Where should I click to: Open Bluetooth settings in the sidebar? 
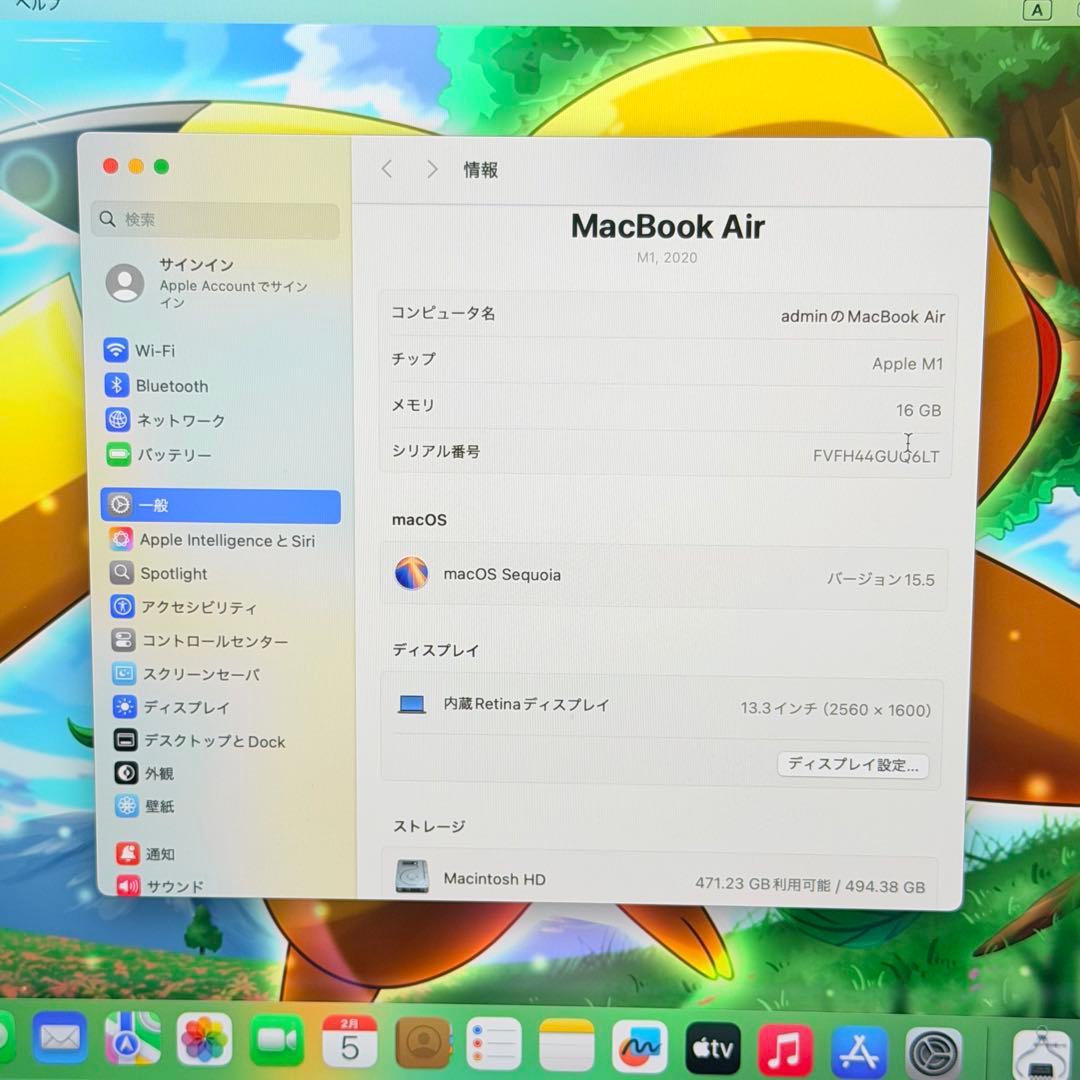click(165, 386)
